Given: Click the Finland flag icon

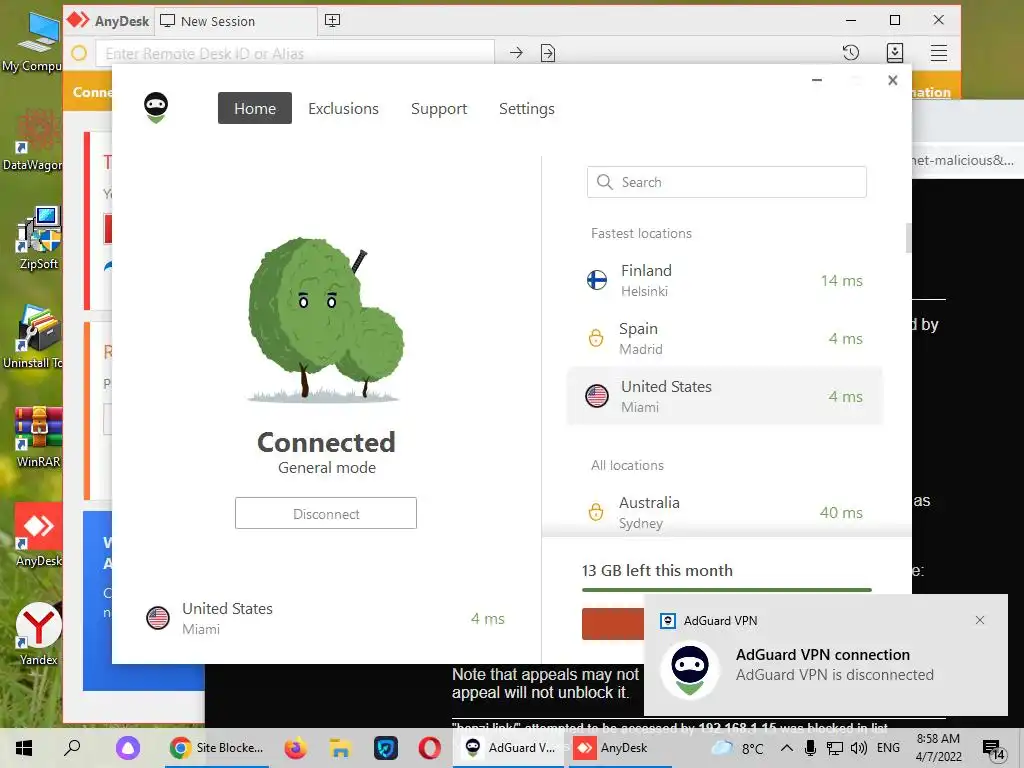Looking at the screenshot, I should pyautogui.click(x=597, y=280).
